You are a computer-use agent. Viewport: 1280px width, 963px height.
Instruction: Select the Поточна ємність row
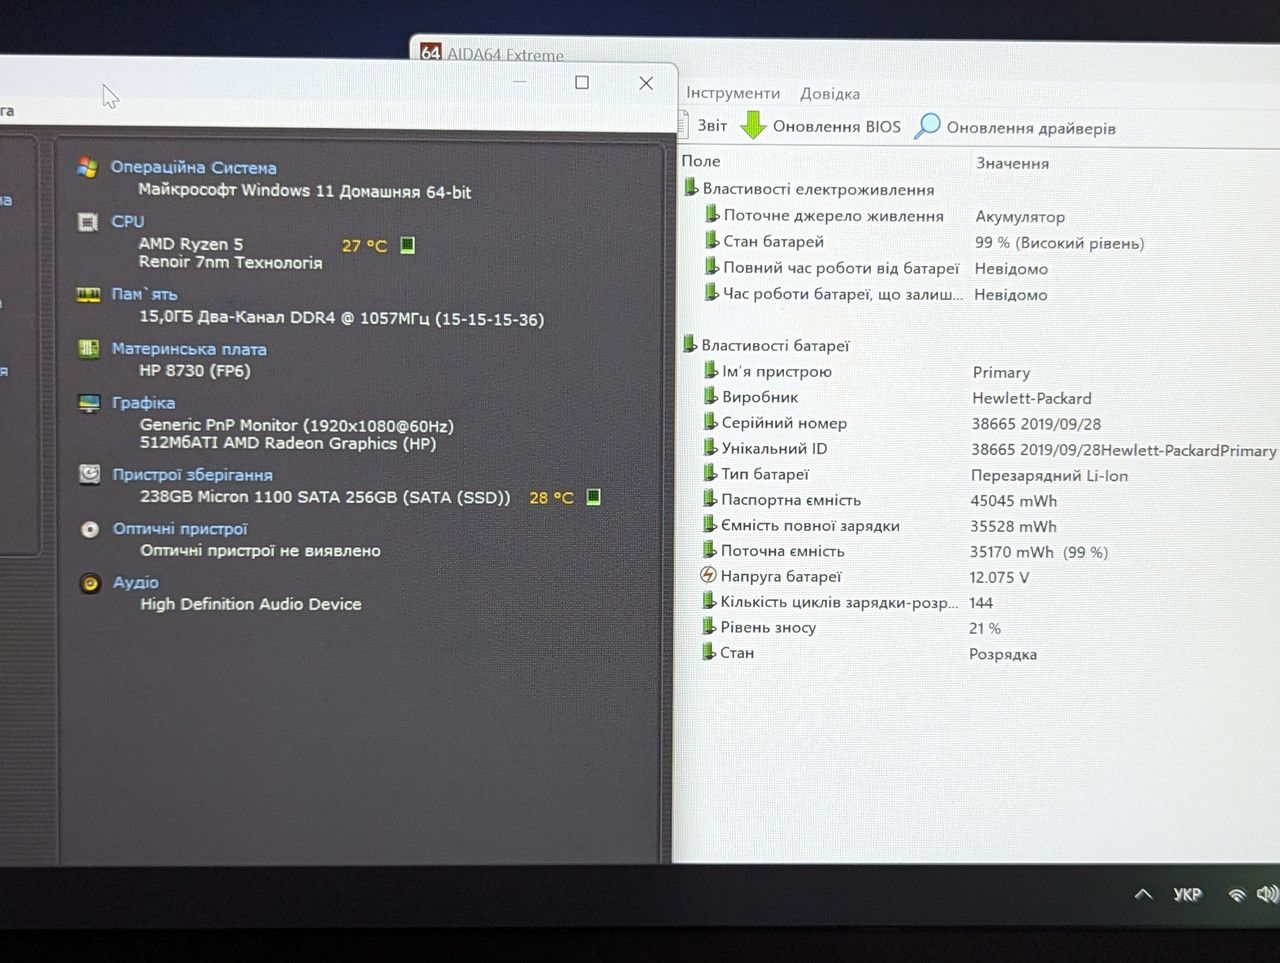tap(980, 551)
